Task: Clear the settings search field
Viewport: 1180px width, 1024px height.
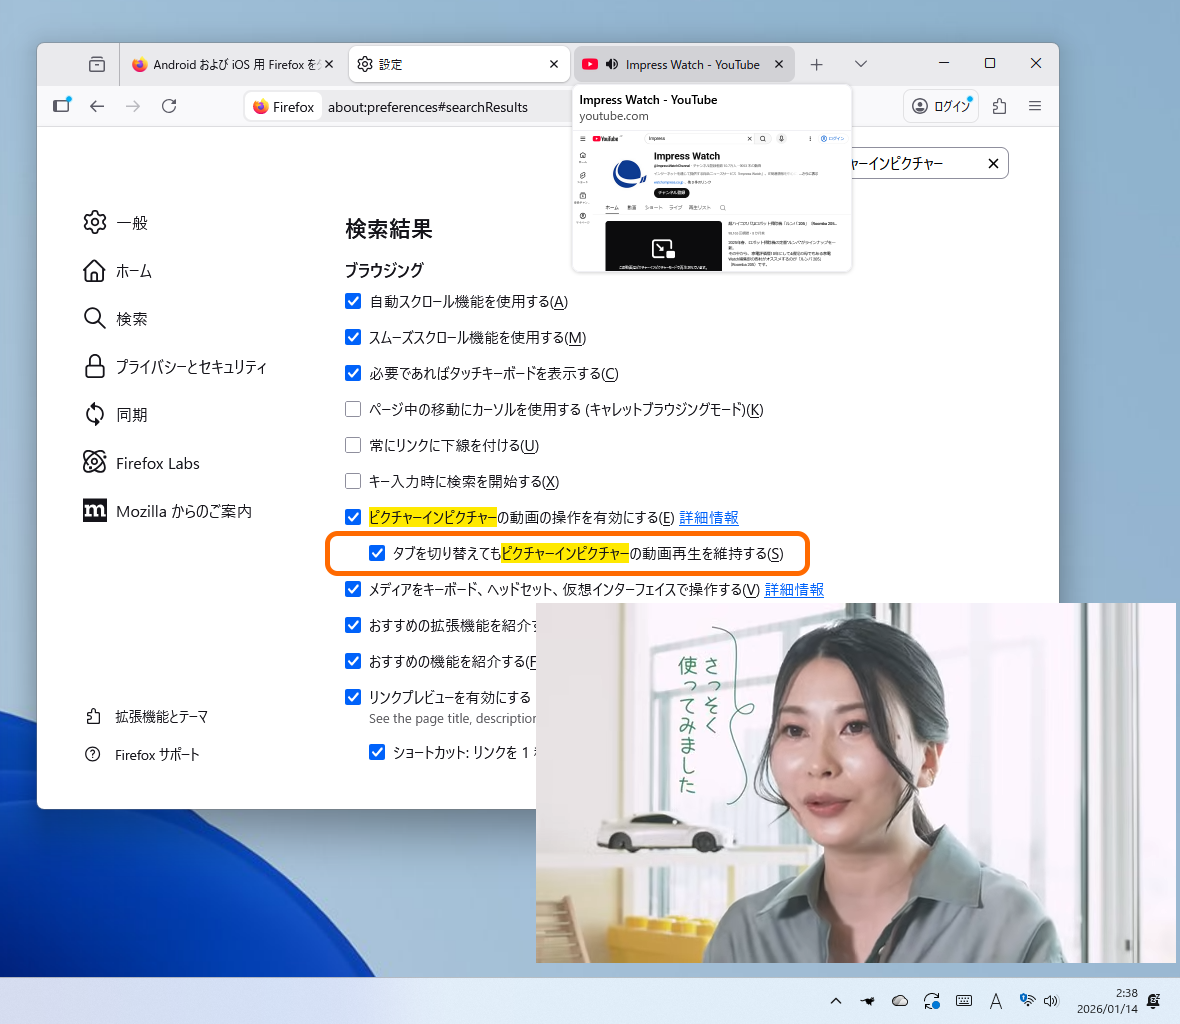Action: click(x=993, y=163)
